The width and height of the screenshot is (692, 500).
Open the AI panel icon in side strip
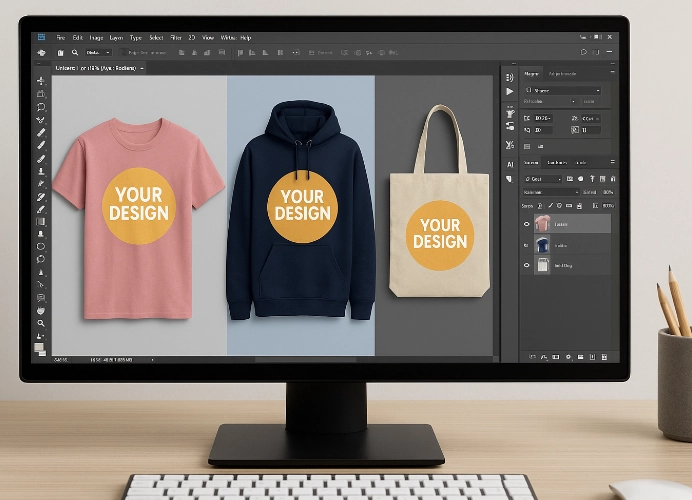point(510,164)
